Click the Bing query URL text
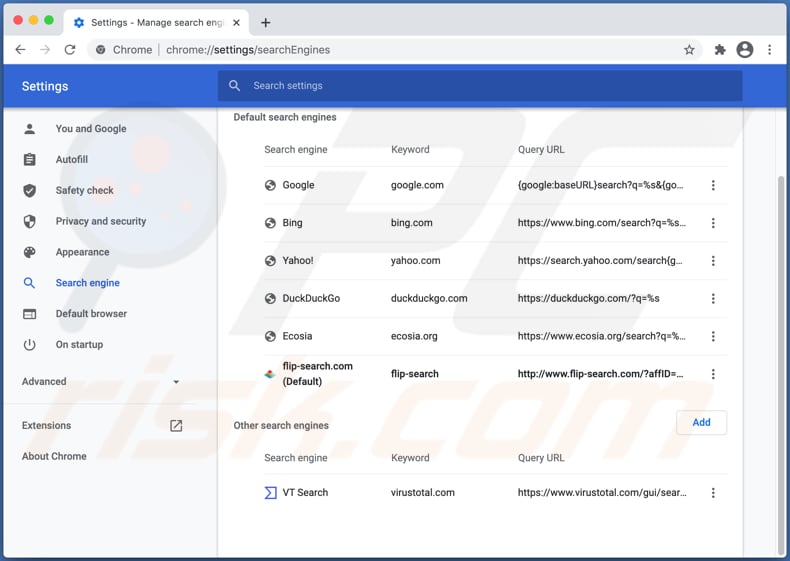 tap(602, 223)
